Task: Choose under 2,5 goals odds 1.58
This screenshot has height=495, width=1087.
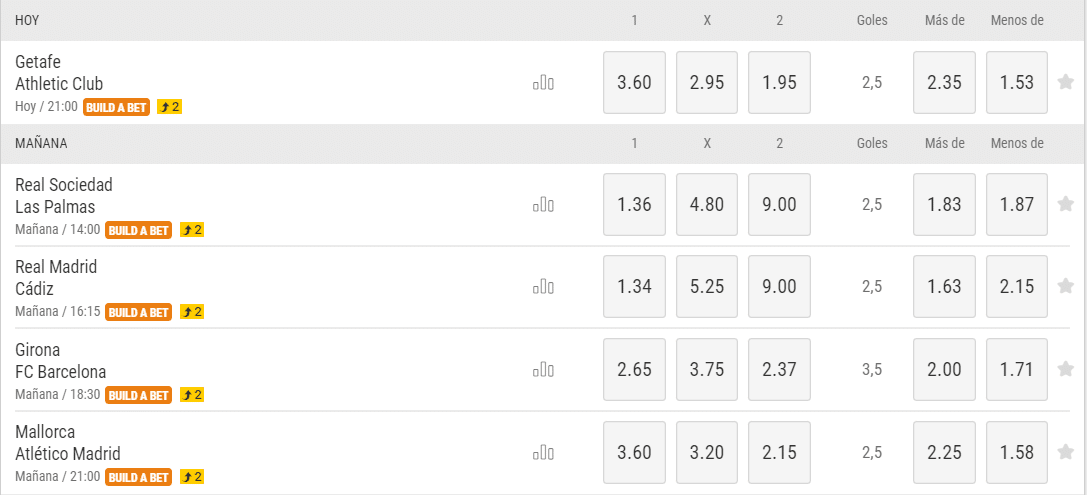Action: 1017,452
